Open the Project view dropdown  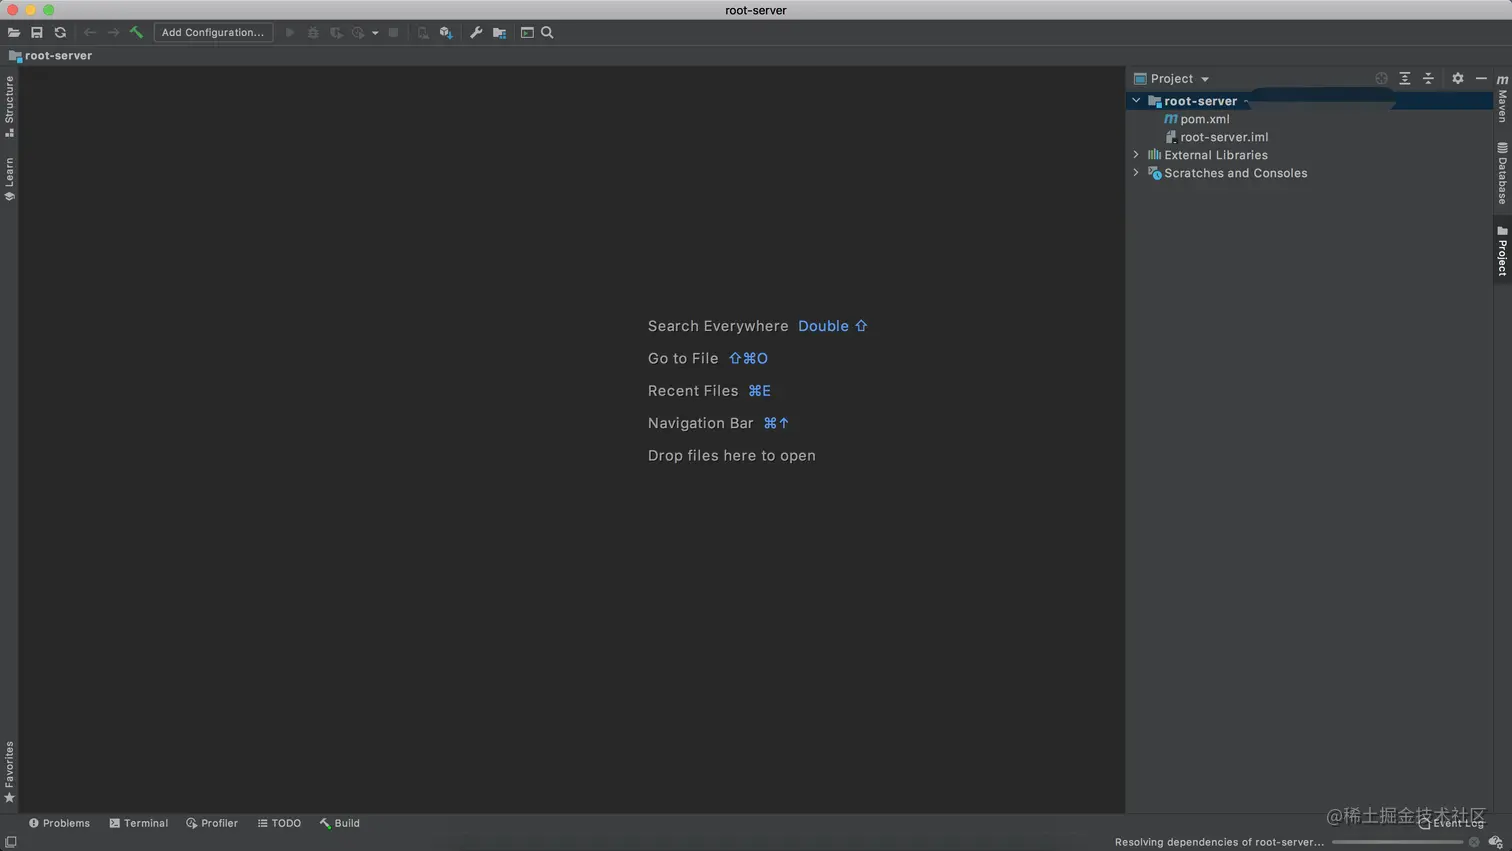[x=1172, y=79]
